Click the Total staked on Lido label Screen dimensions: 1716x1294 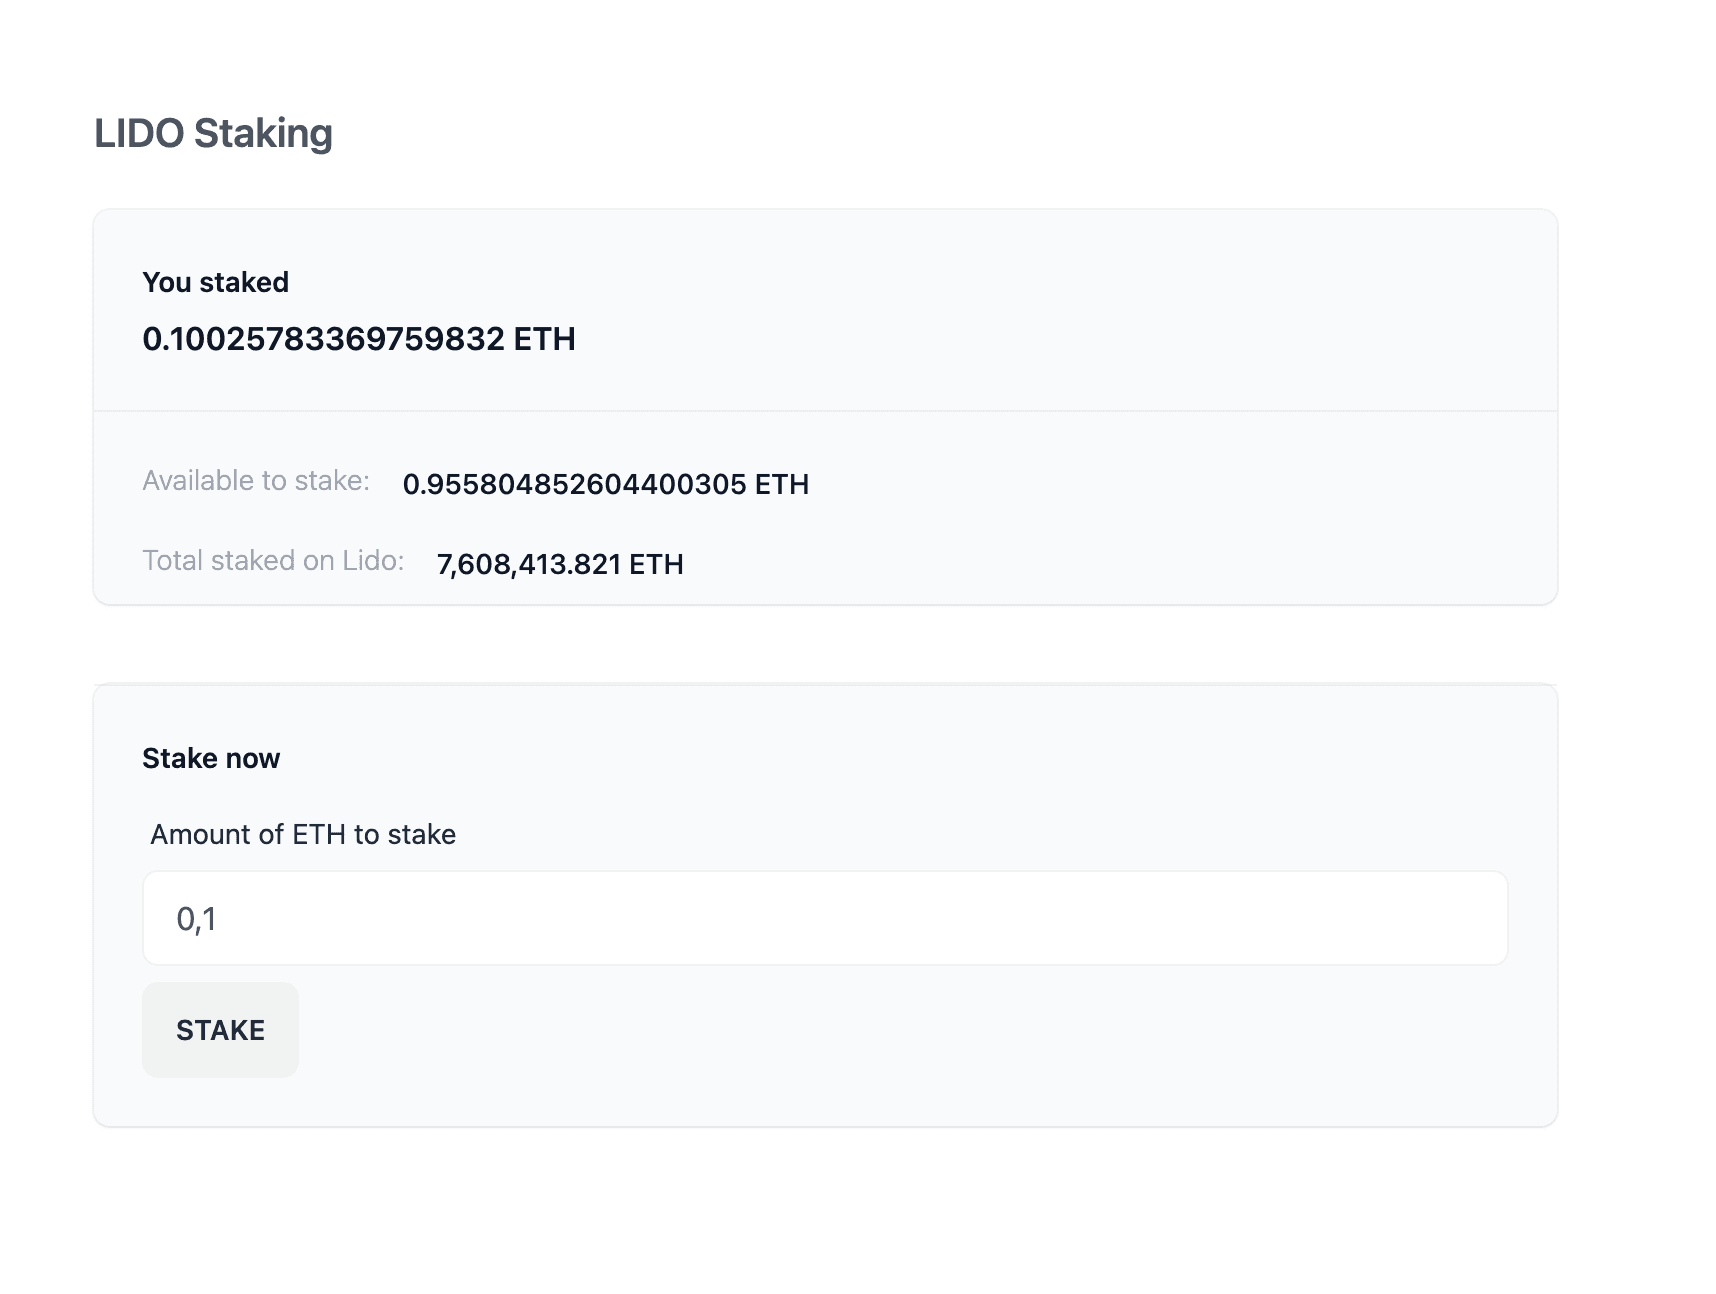[273, 561]
